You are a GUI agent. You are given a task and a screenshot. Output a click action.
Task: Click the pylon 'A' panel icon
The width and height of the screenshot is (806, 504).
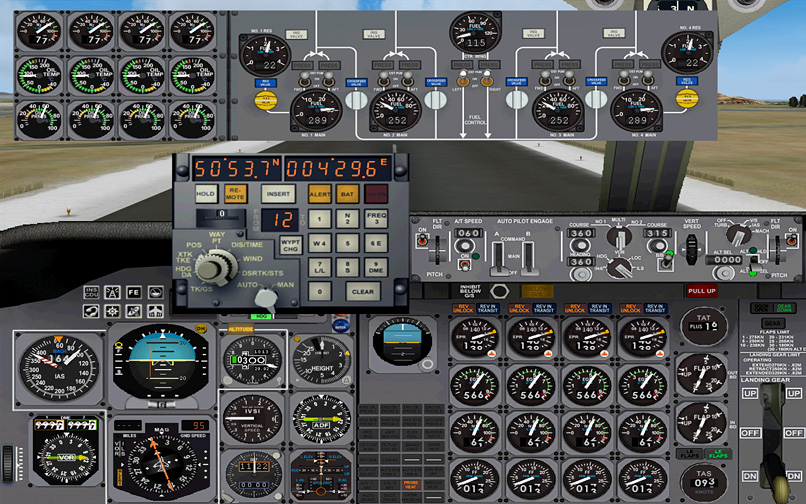(112, 292)
